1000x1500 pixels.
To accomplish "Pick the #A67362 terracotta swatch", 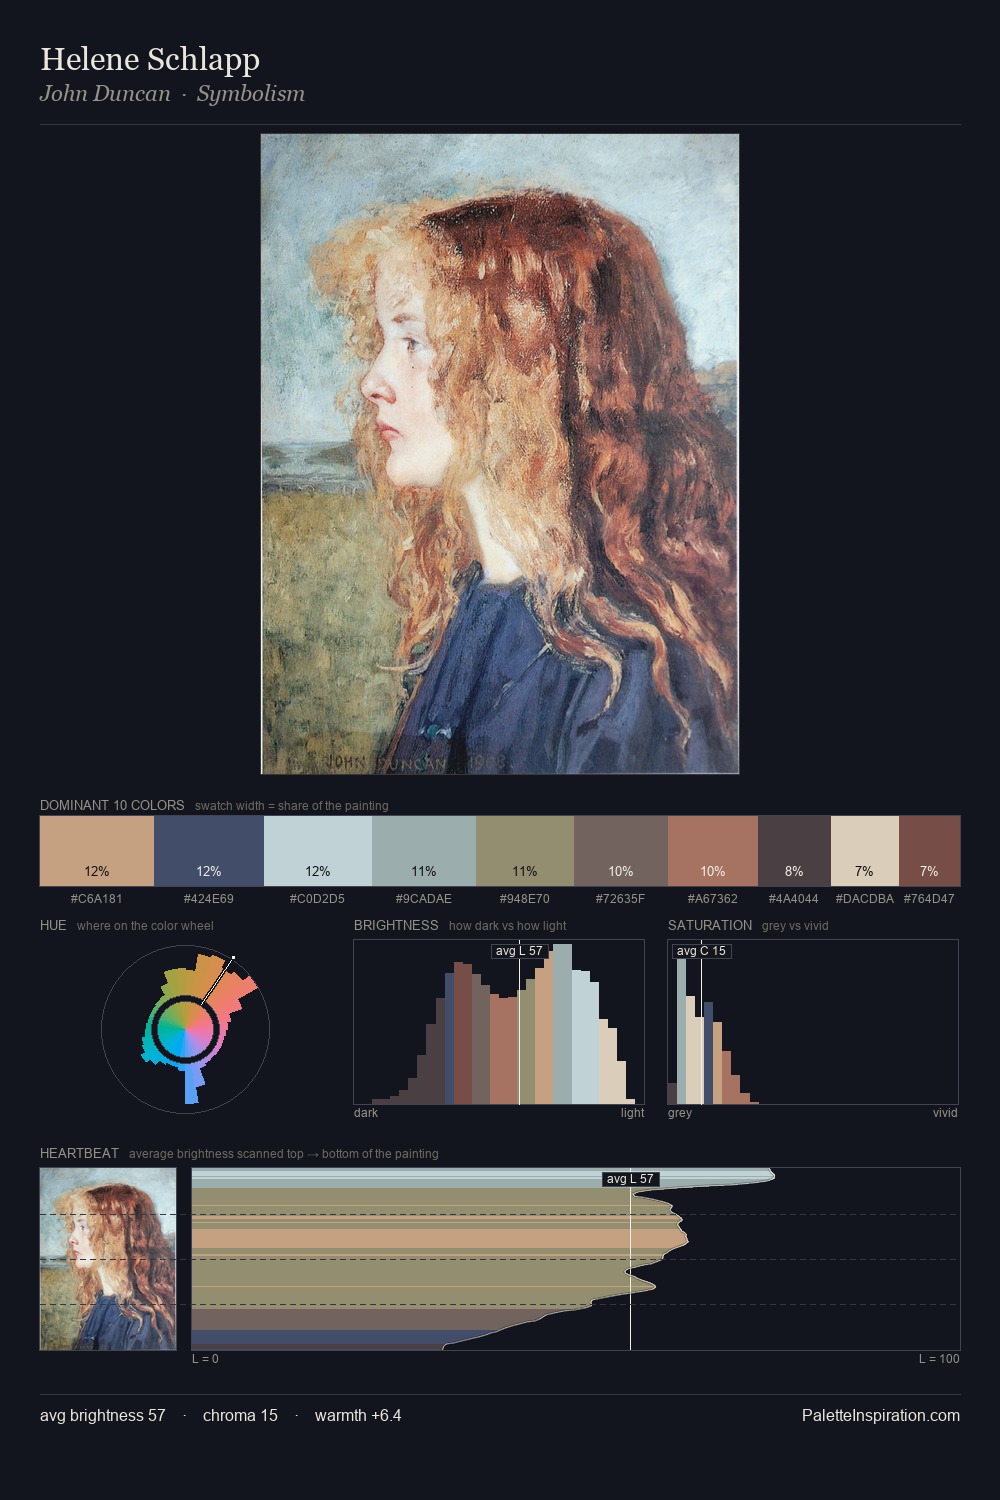I will point(713,851).
